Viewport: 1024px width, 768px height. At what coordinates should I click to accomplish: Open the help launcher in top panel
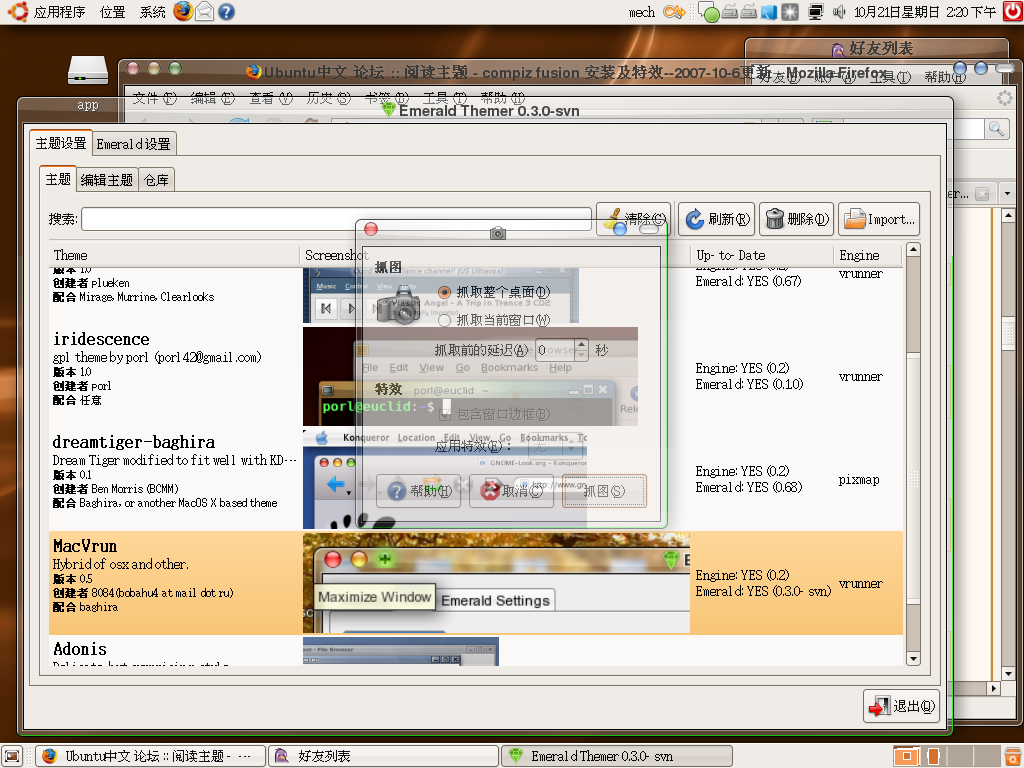[x=226, y=12]
